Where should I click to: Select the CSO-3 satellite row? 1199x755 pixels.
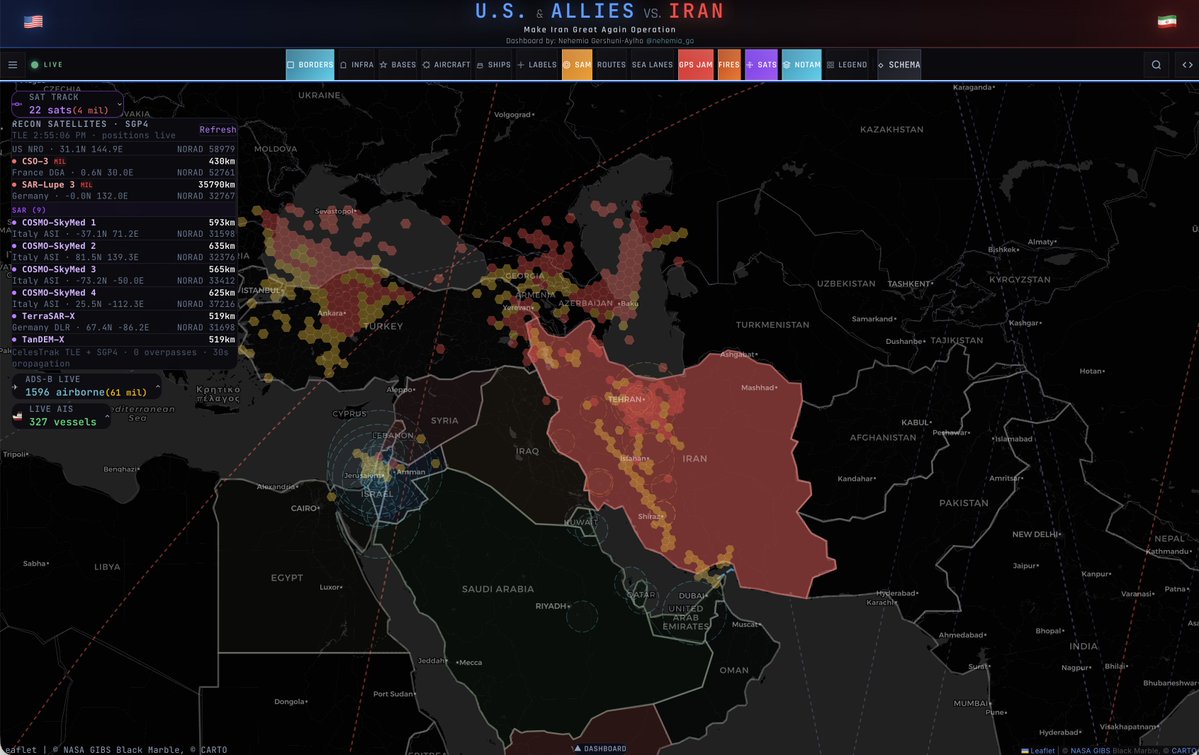(x=123, y=167)
